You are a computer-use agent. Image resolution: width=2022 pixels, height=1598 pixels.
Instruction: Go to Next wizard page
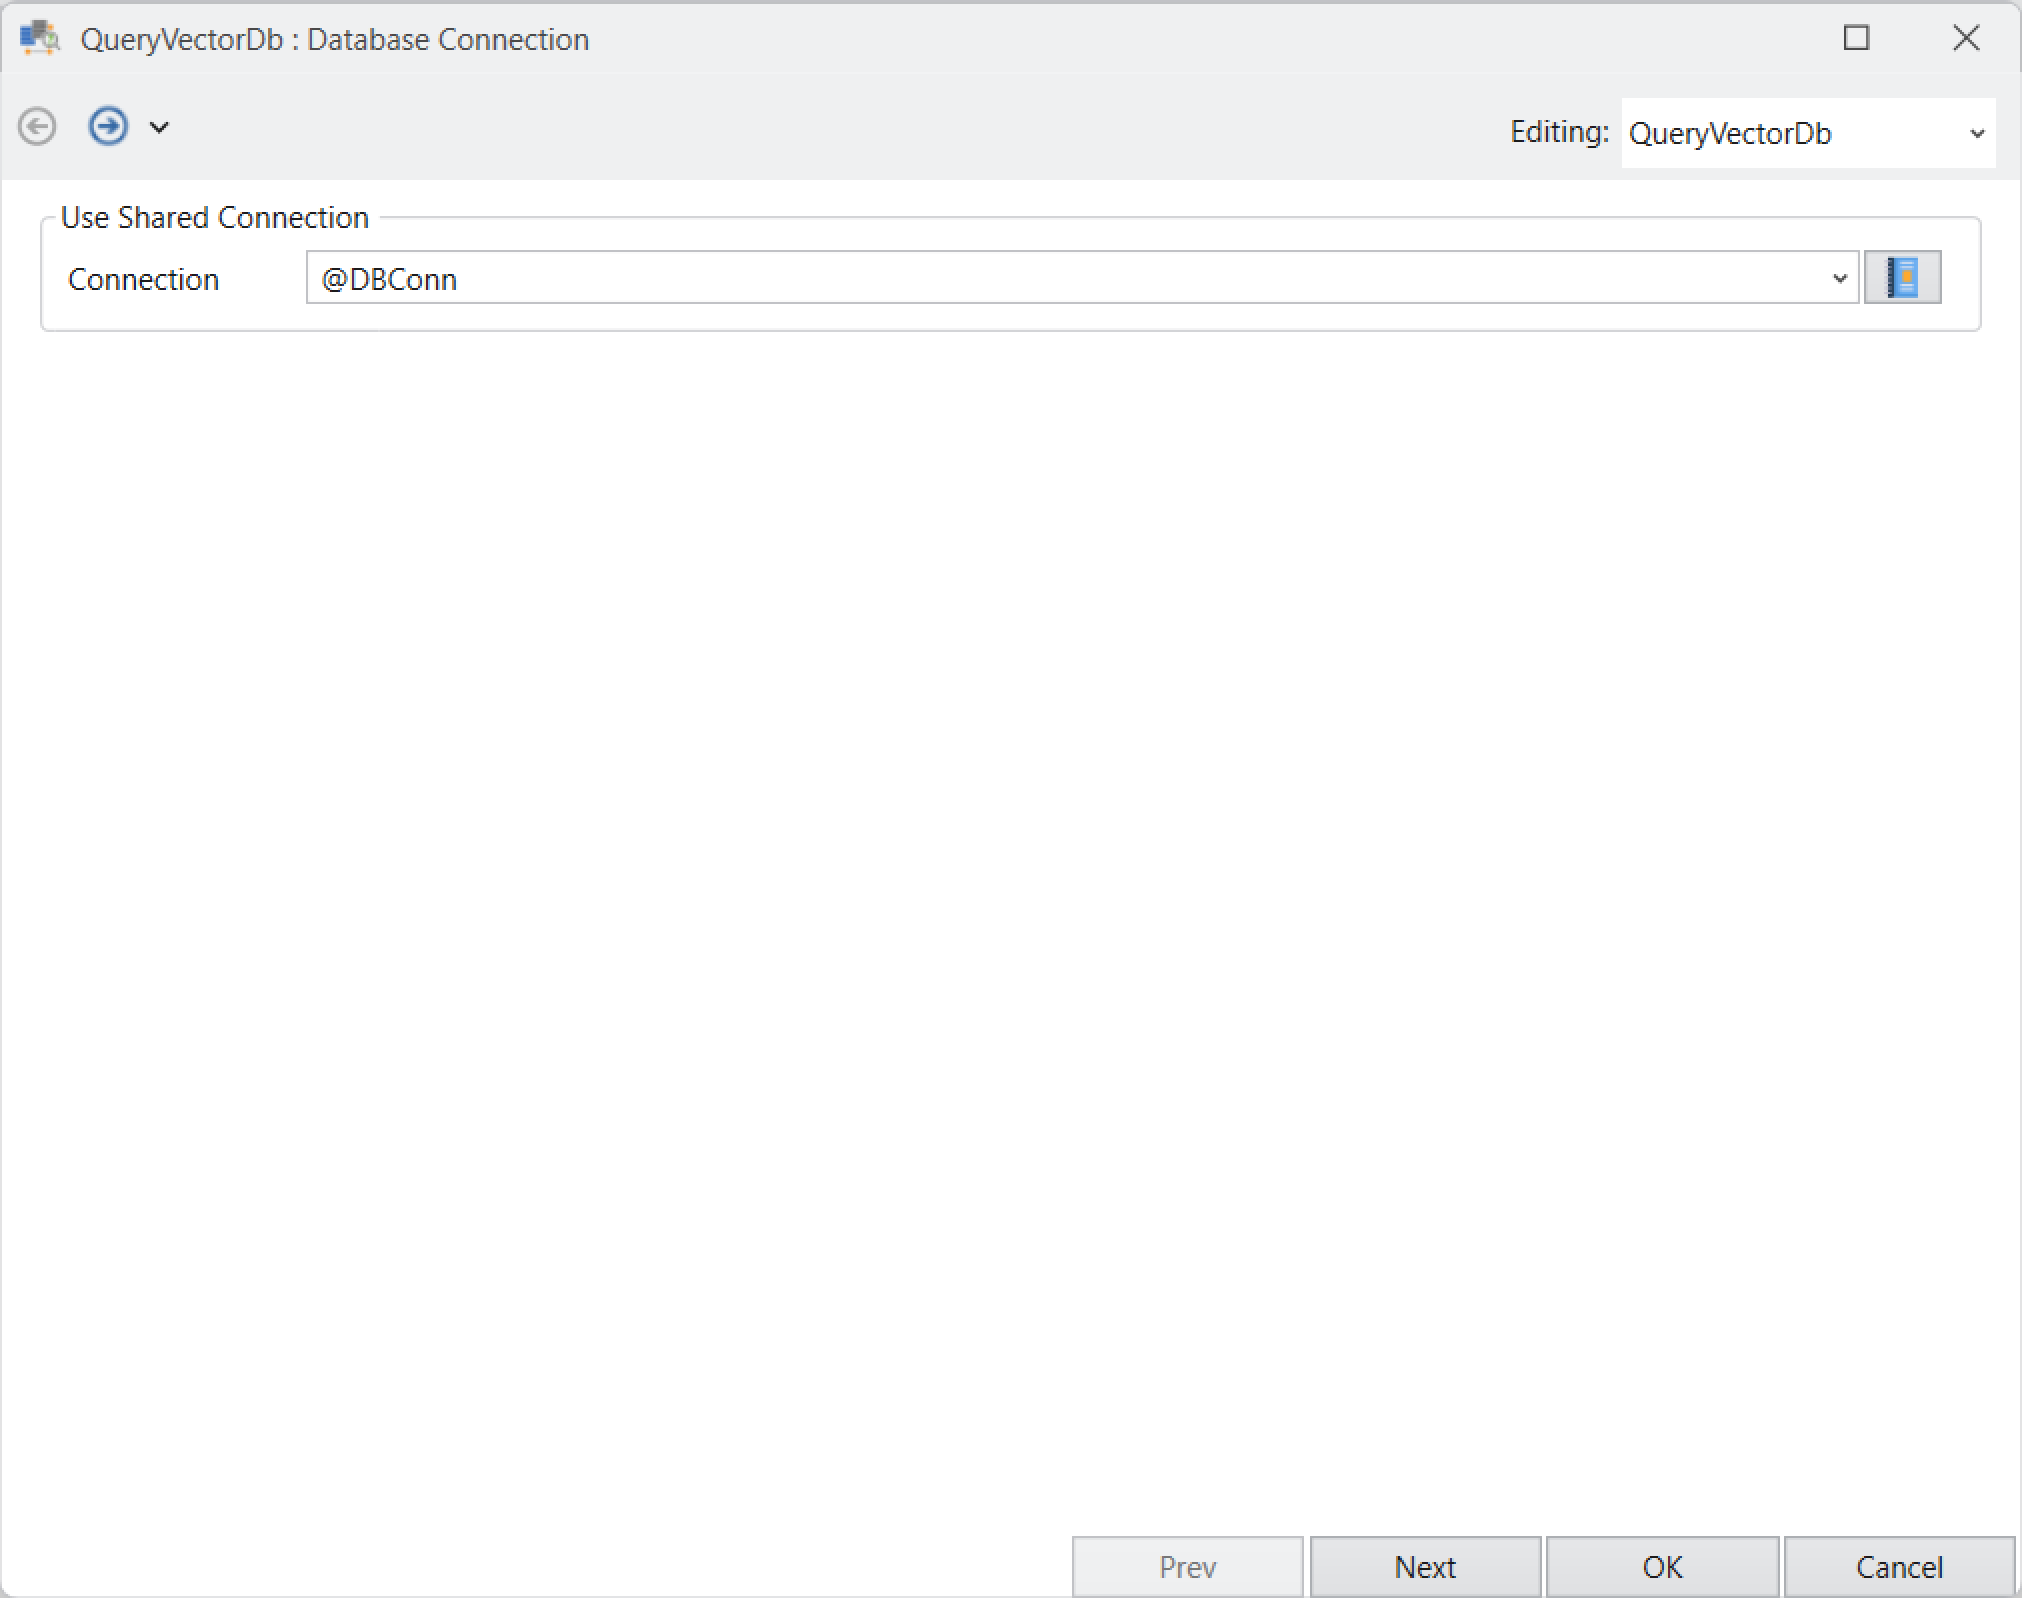pos(1425,1566)
